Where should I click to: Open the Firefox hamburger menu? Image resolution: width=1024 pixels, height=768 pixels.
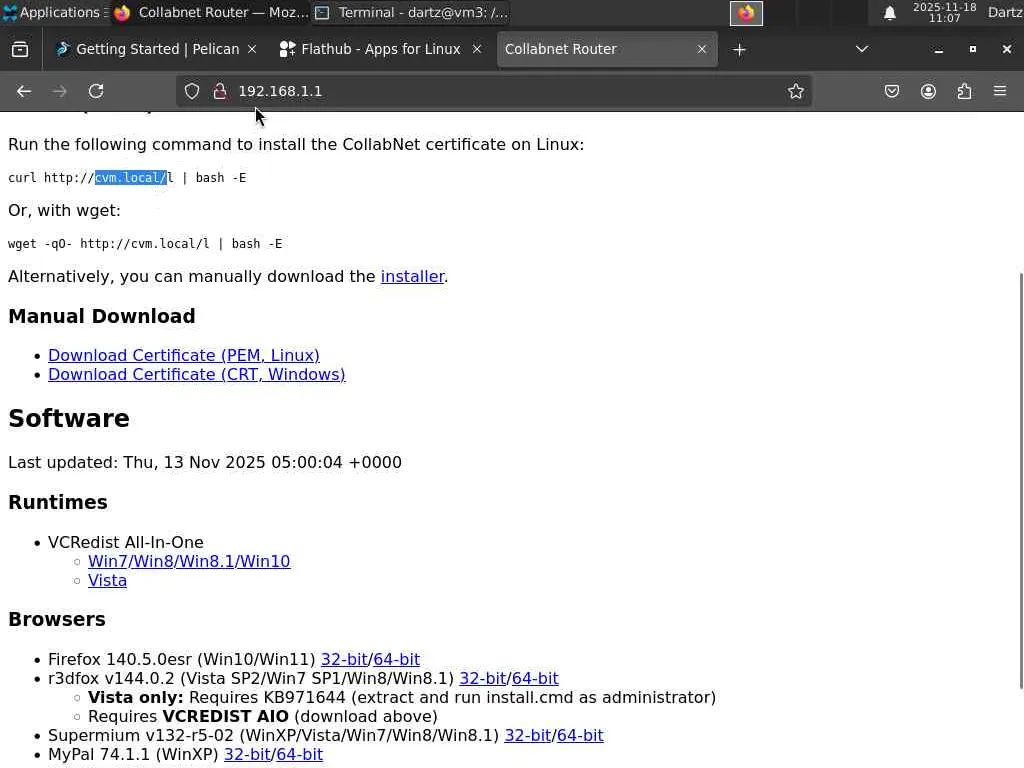[1000, 91]
